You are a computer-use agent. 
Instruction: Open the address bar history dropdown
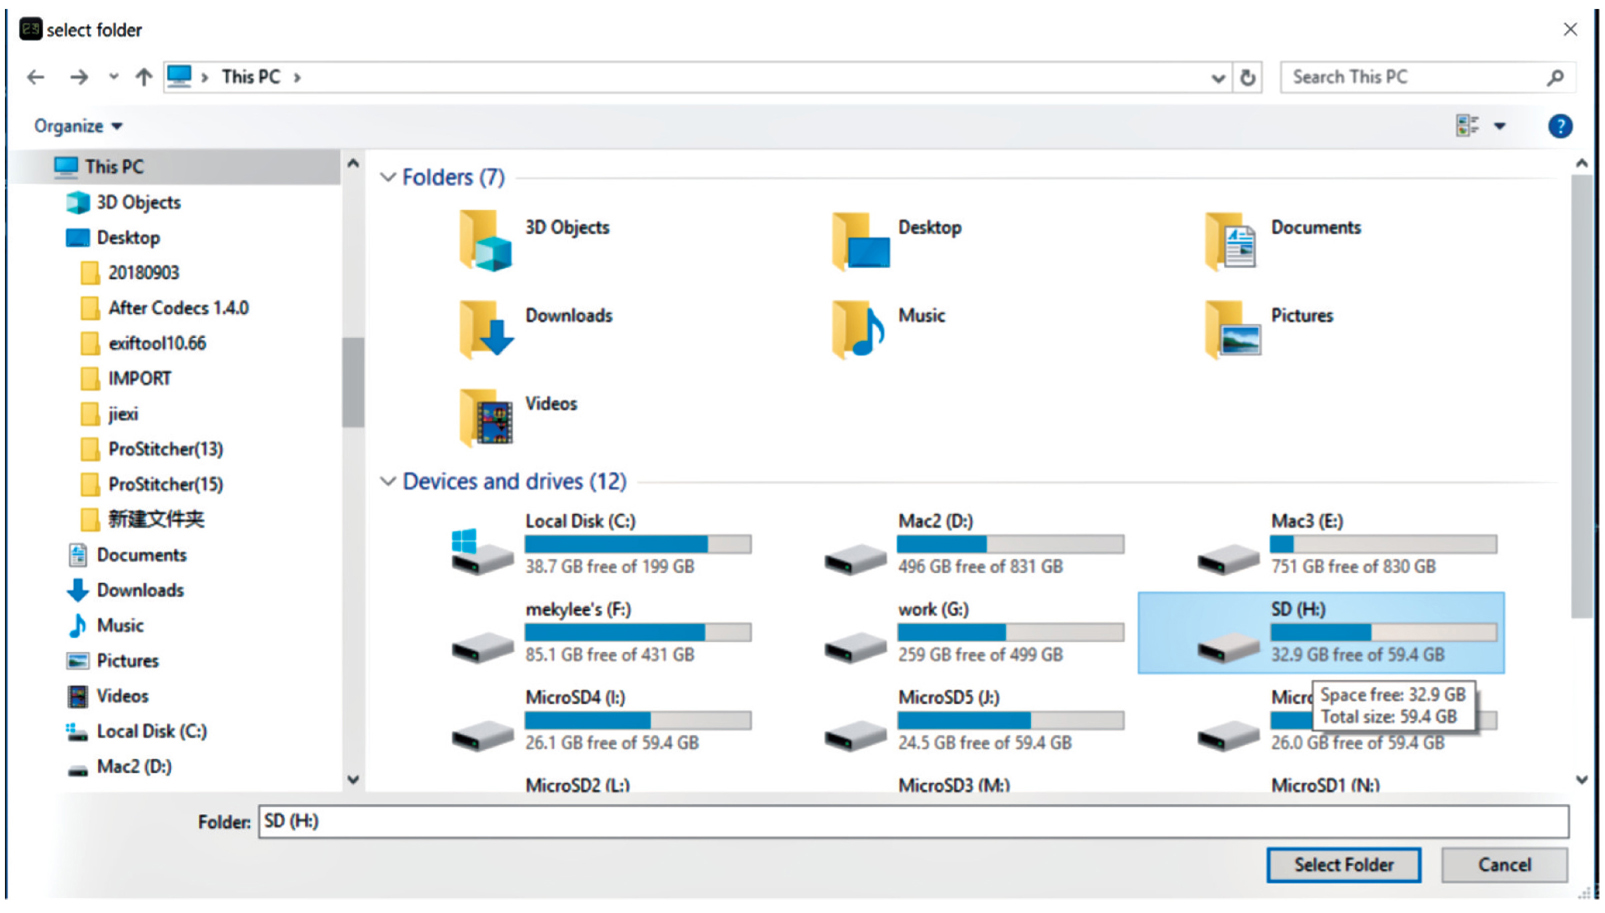click(1218, 77)
